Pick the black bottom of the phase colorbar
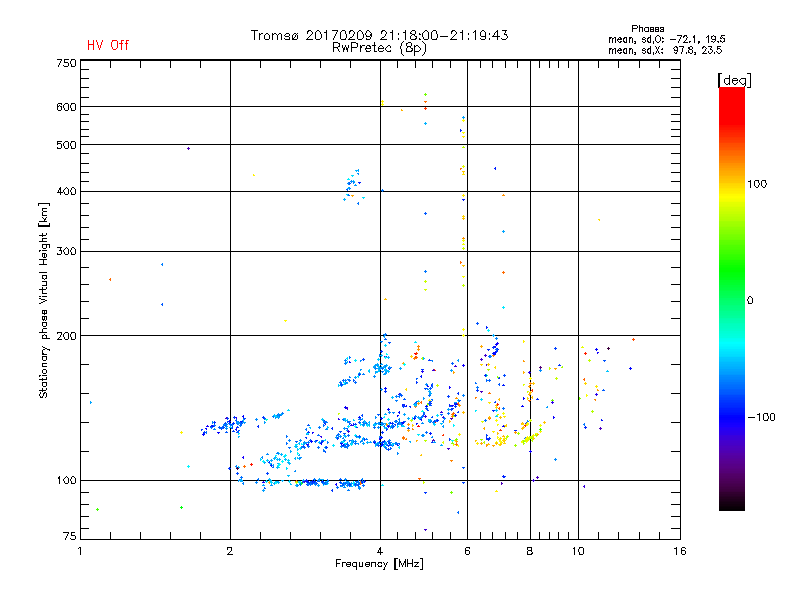 [732, 503]
